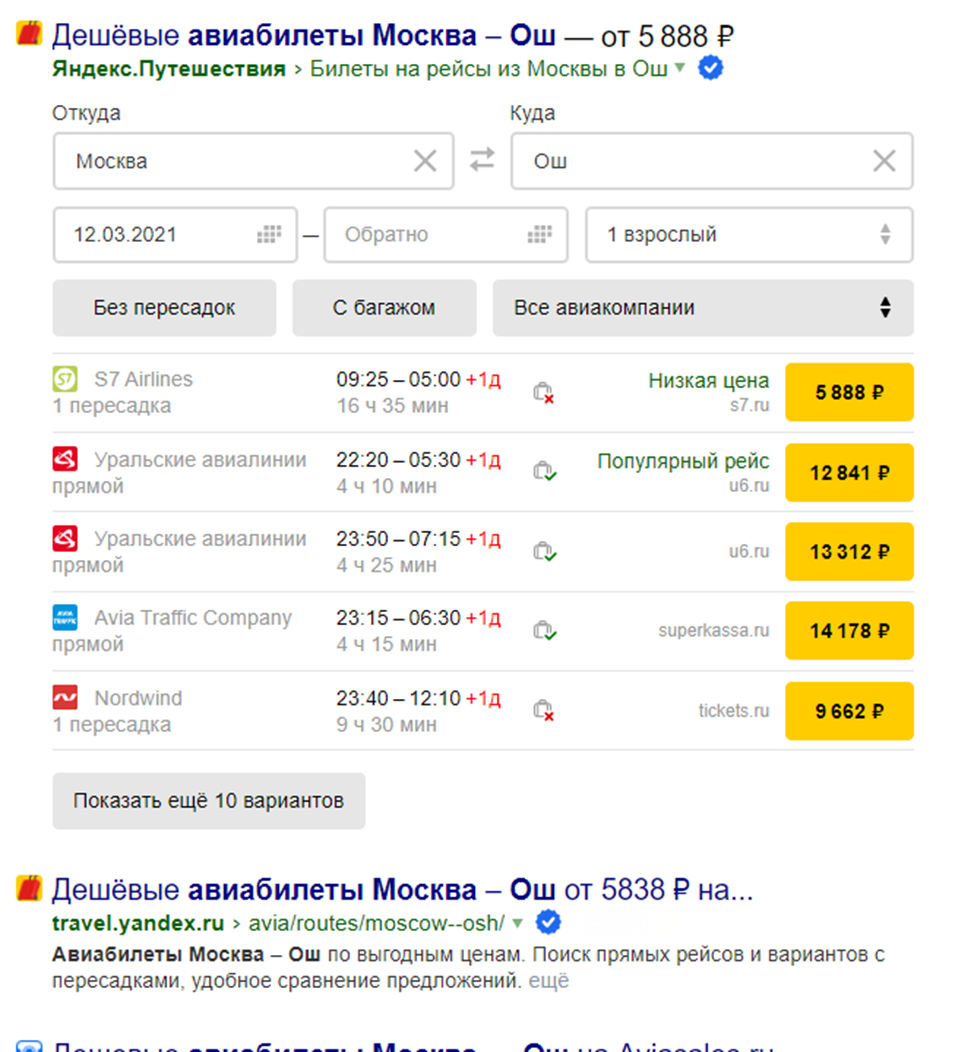The height and width of the screenshot is (1052, 974).
Task: Expand arrow after Билеты на рейсы breadcrumb
Action: point(680,69)
